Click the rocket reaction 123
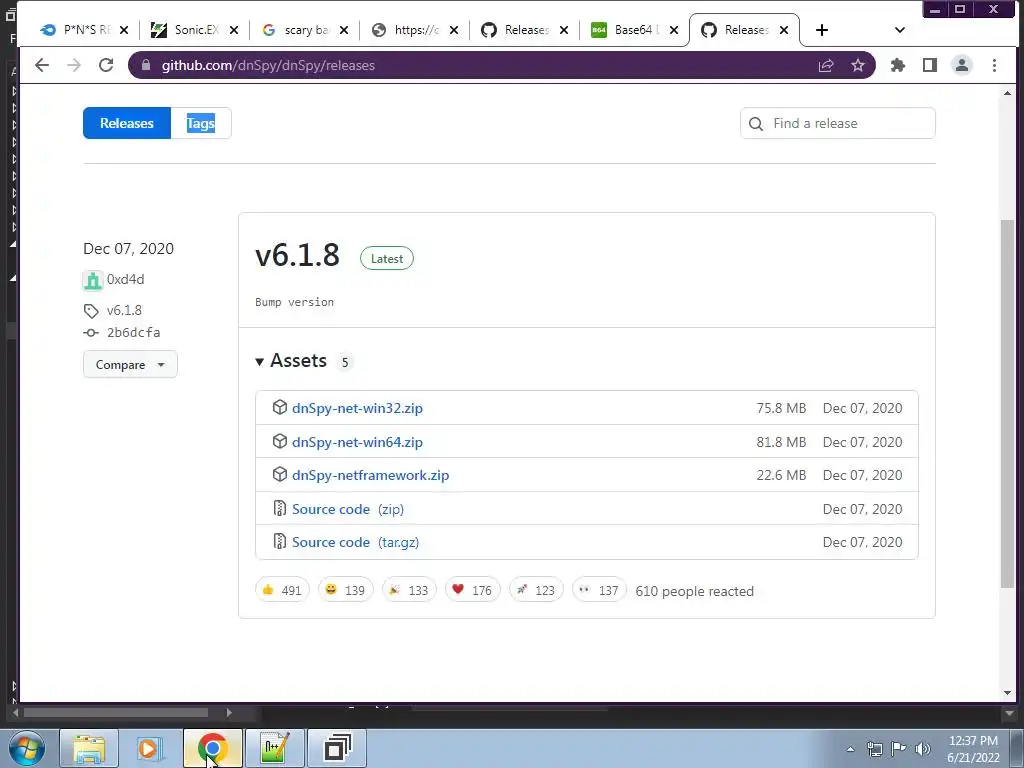 click(536, 590)
